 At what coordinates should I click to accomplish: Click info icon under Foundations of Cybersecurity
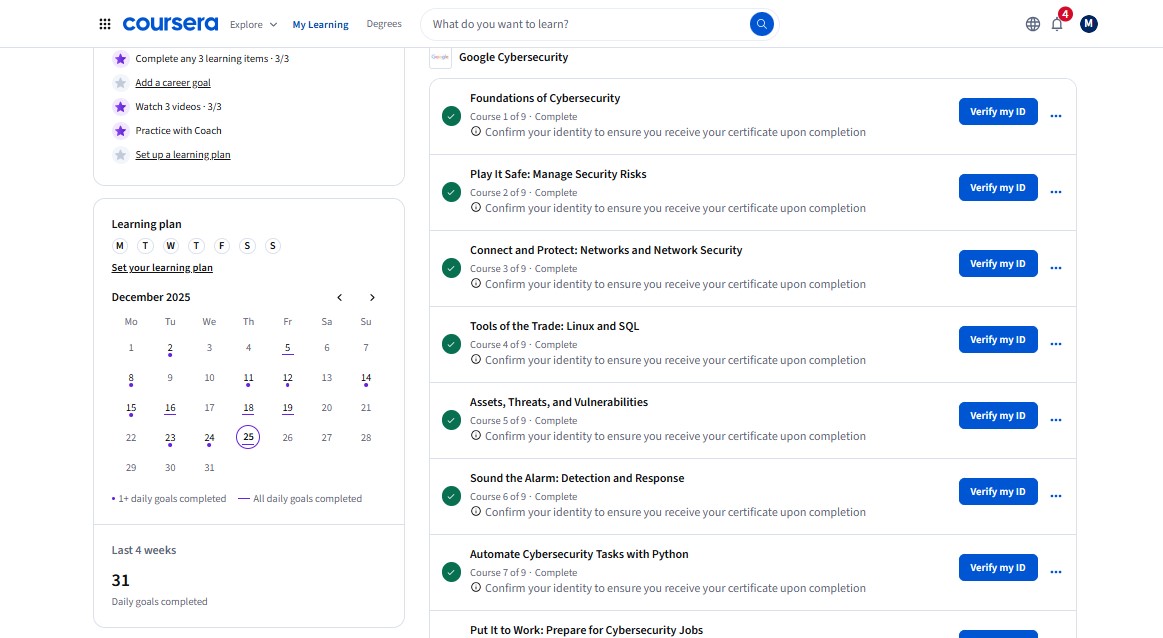point(475,131)
